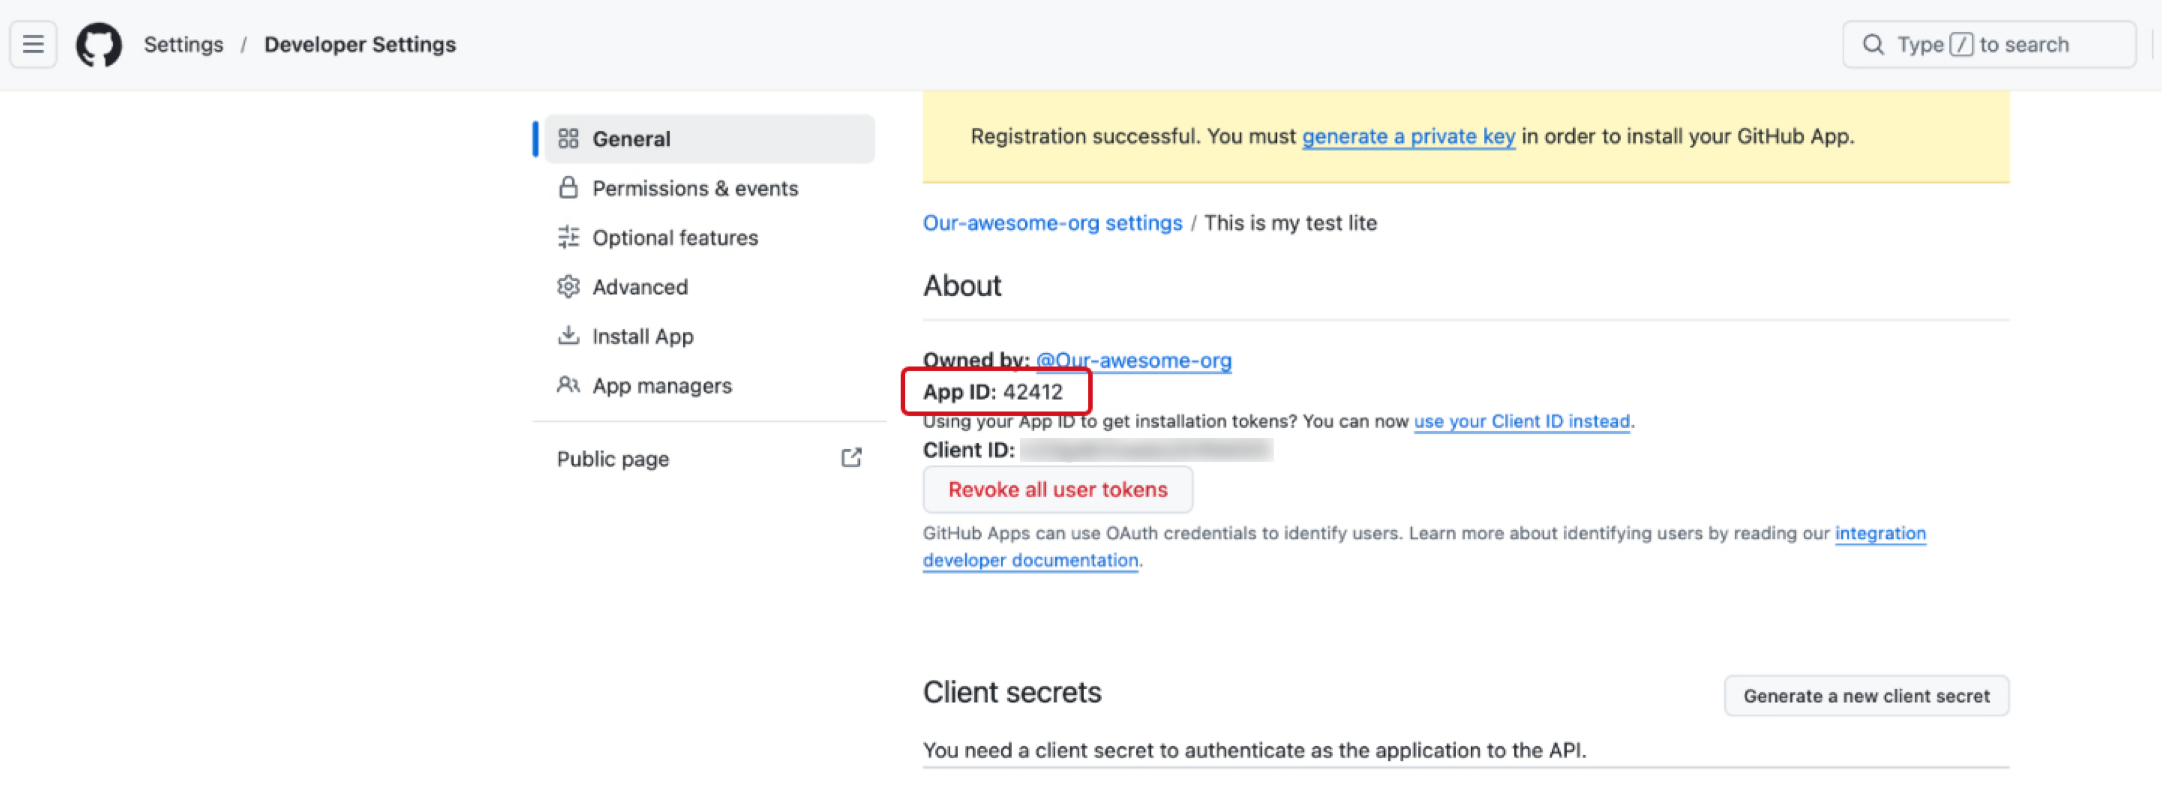Click use your Client ID instead link

pyautogui.click(x=1522, y=421)
